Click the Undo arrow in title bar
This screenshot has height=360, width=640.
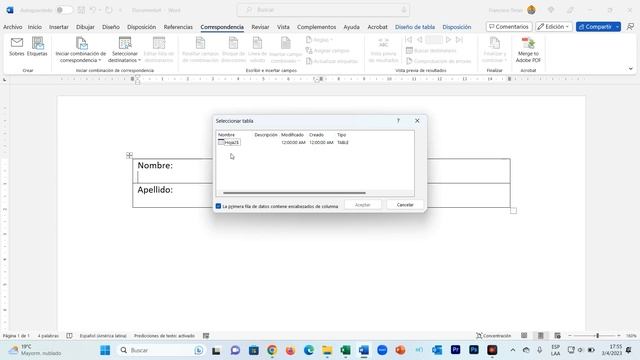point(93,10)
